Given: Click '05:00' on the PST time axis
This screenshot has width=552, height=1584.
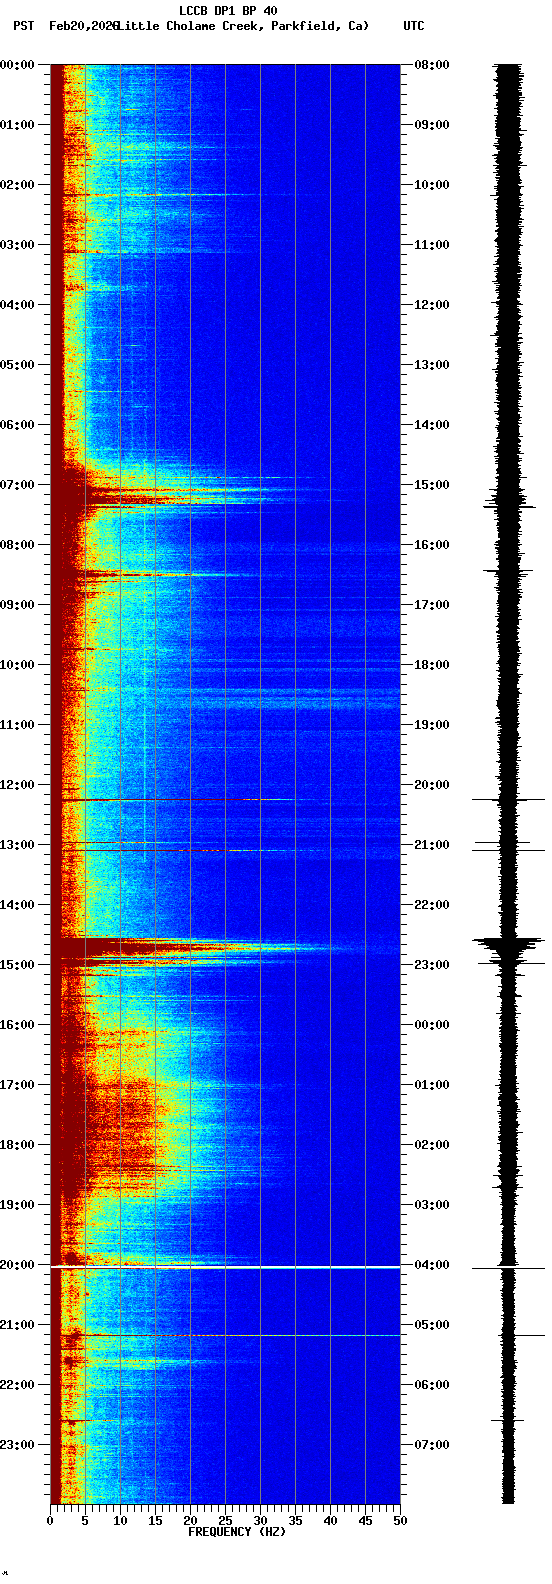Looking at the screenshot, I should click(18, 365).
